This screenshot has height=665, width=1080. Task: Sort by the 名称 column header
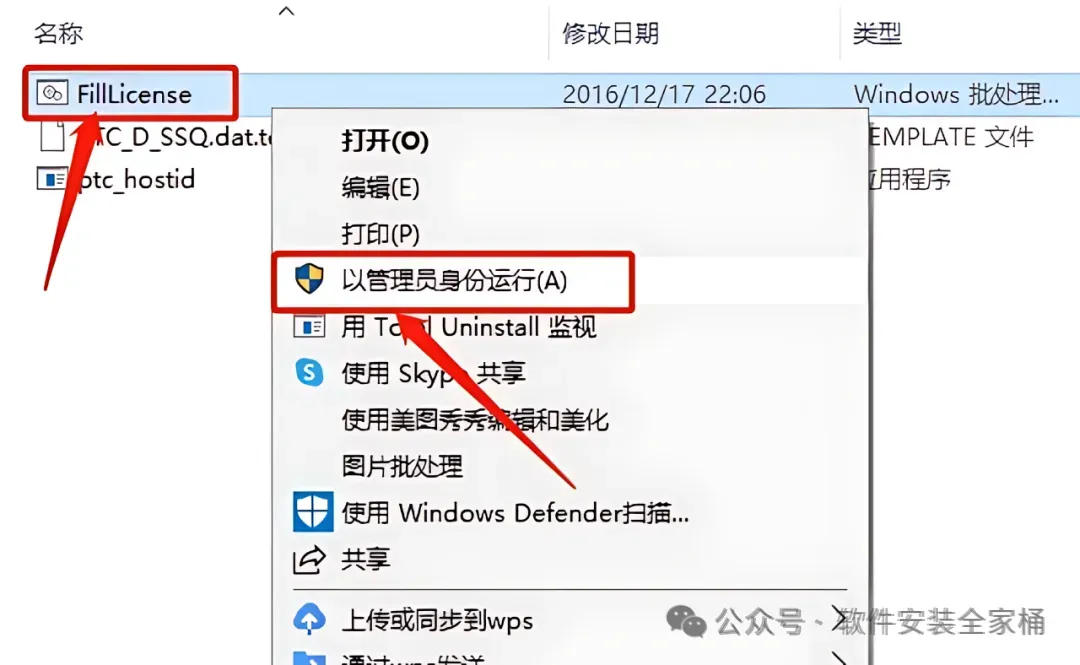(x=59, y=32)
